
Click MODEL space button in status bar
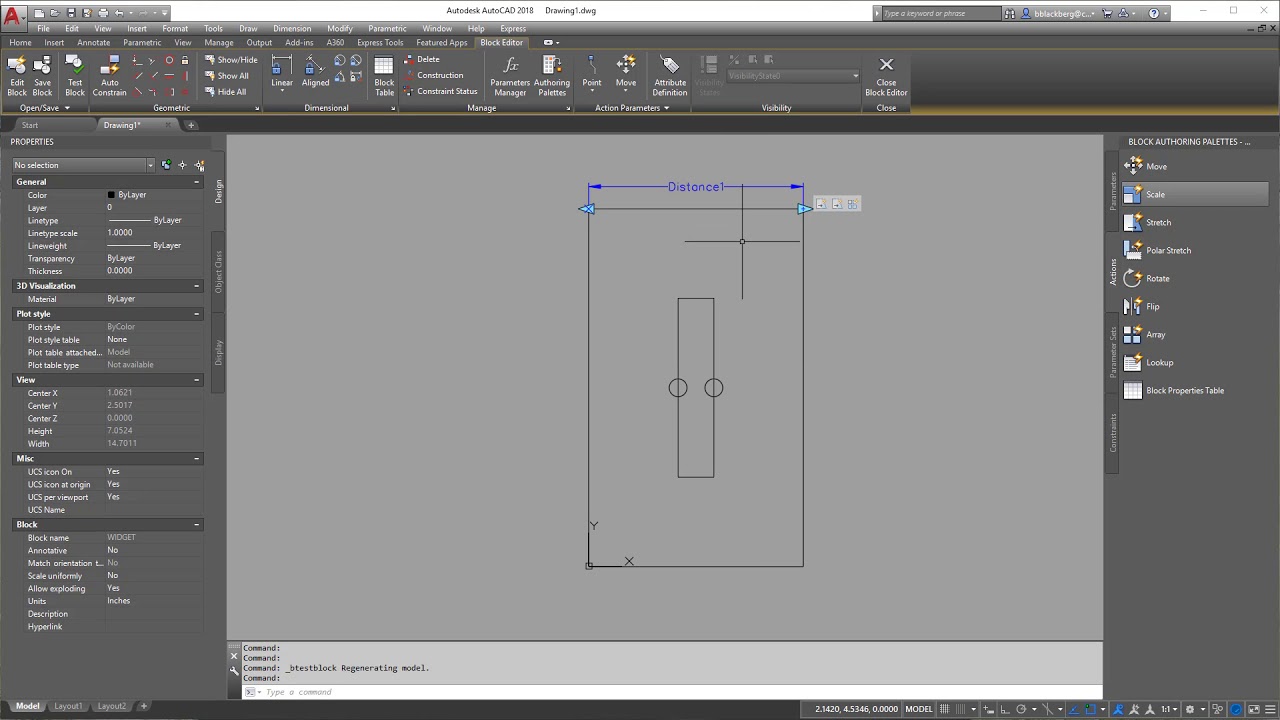(918, 709)
